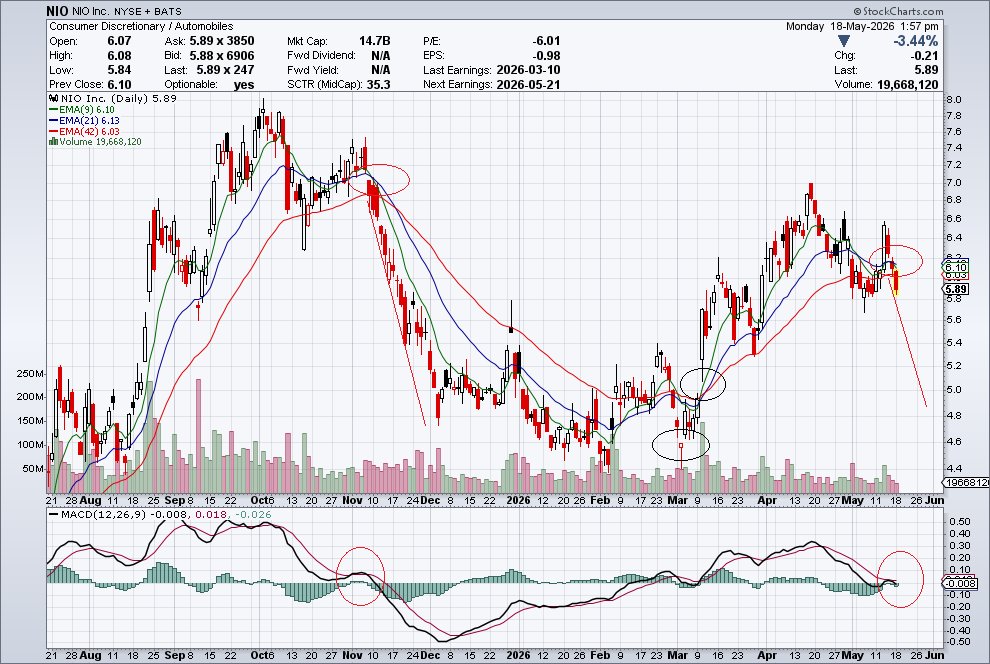This screenshot has width=990, height=664.
Task: Click the header Volume value 19,668,120
Action: pyautogui.click(x=907, y=85)
